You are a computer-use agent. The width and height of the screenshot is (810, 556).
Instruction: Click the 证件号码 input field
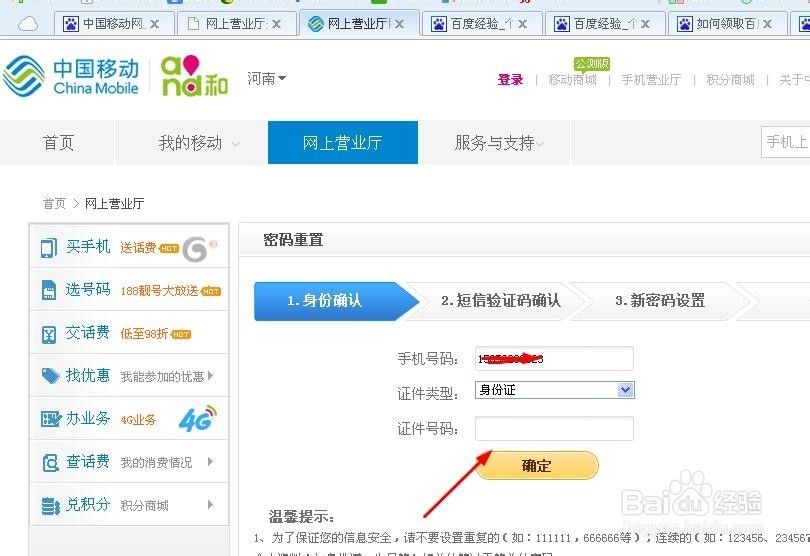click(554, 428)
